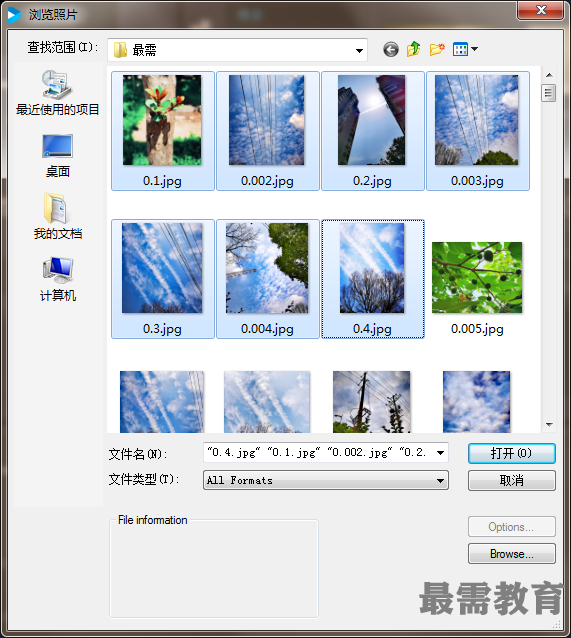Screen dimensions: 571x638
Task: Click the 0.005.jpg file name label
Action: pos(477,329)
